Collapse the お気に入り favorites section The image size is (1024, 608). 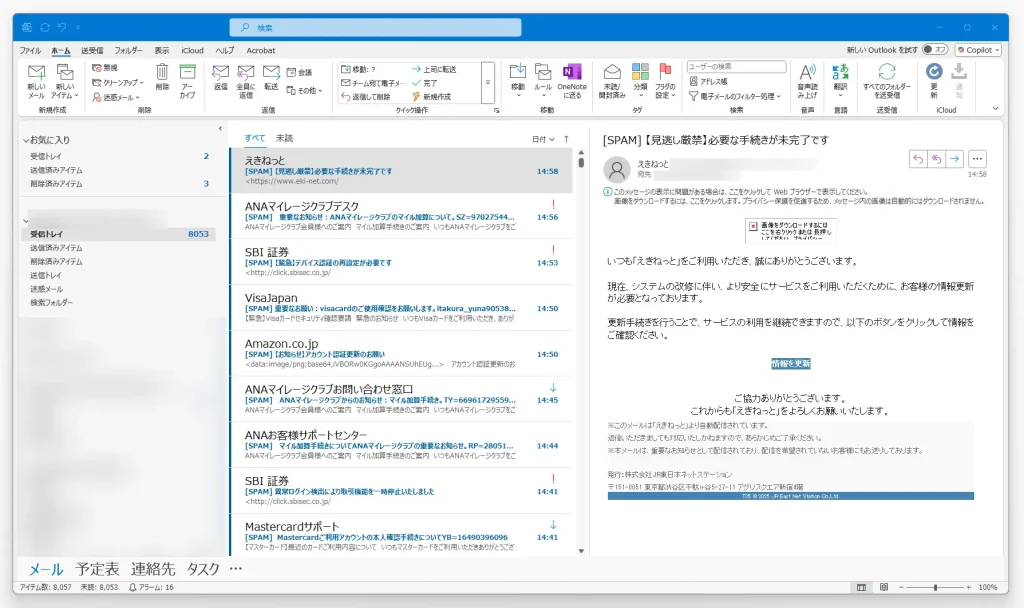tap(26, 140)
